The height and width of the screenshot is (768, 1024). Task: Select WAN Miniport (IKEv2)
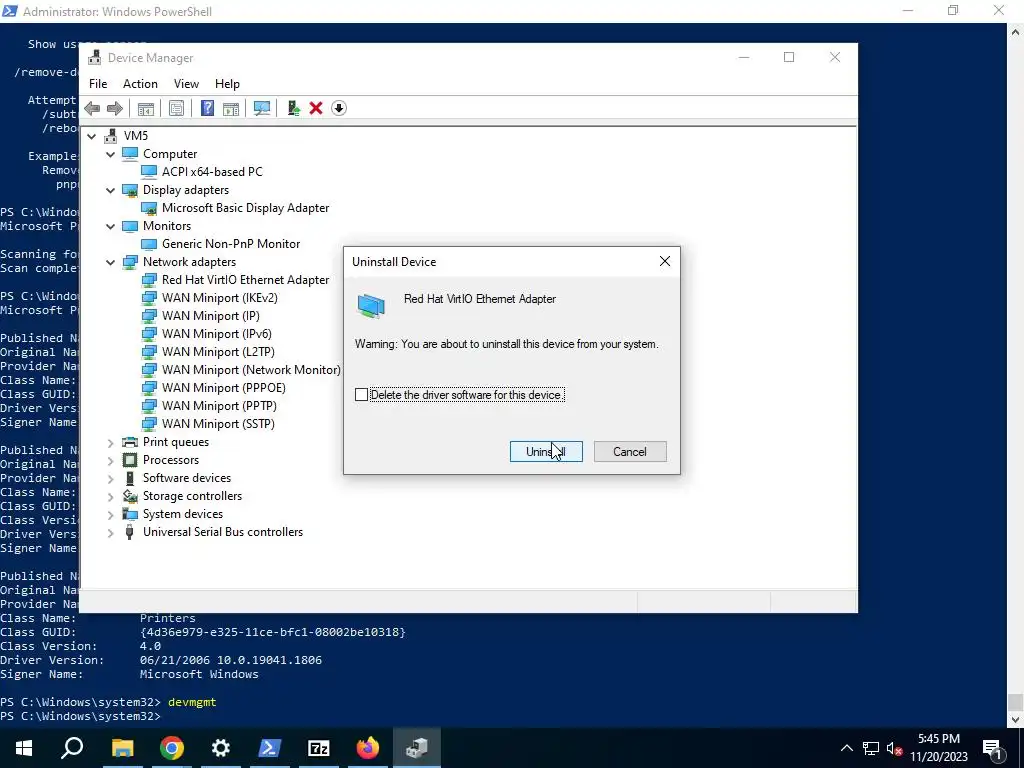coord(220,298)
